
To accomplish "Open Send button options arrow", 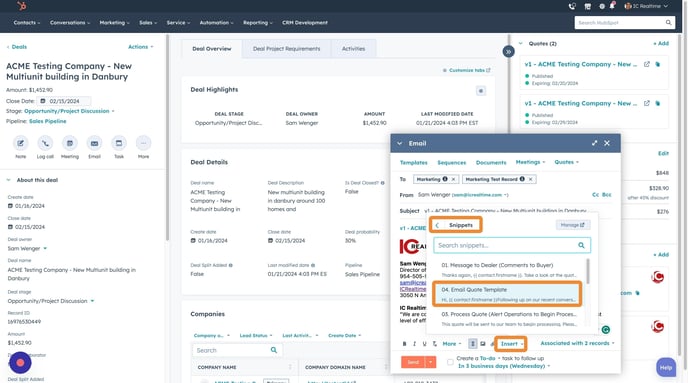I will [x=430, y=362].
